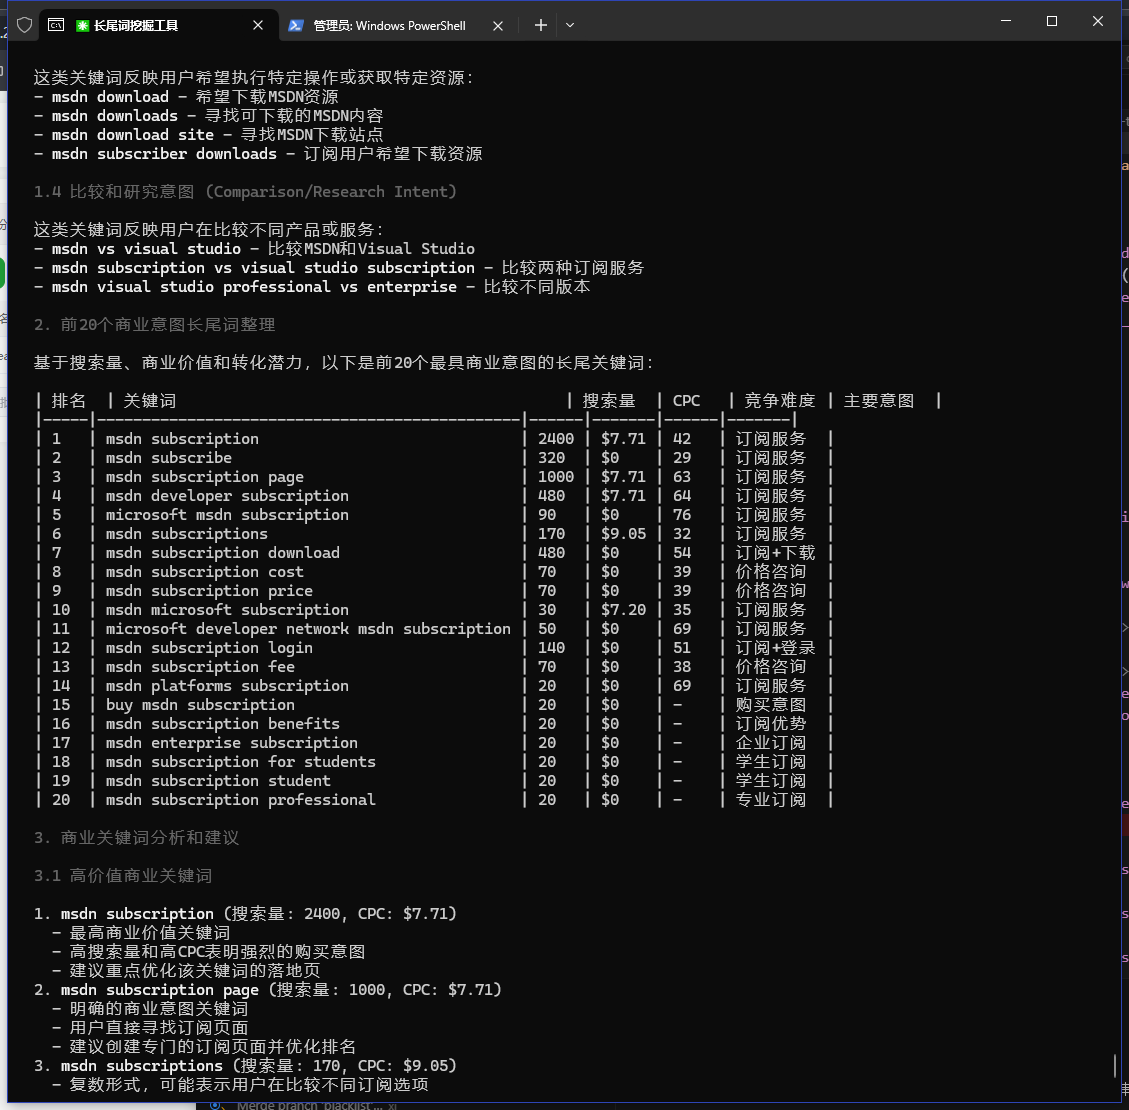Click the shield icon in the title bar
The image size is (1129, 1110).
tap(24, 25)
